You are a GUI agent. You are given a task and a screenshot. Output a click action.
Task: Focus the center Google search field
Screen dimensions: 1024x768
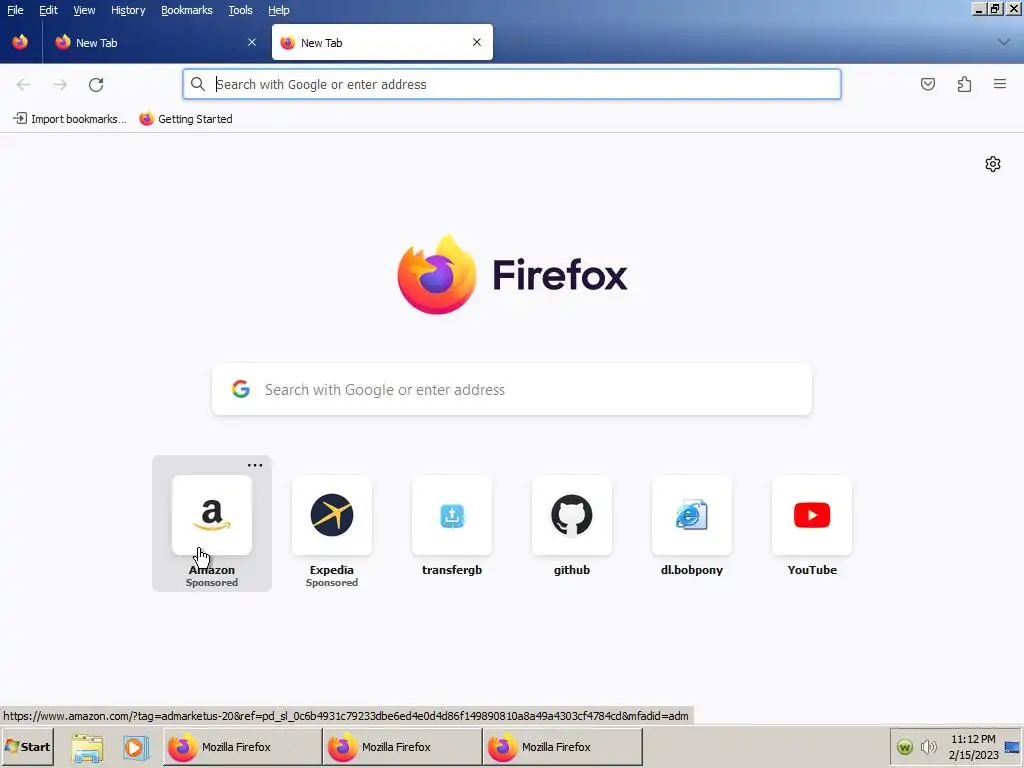(511, 389)
